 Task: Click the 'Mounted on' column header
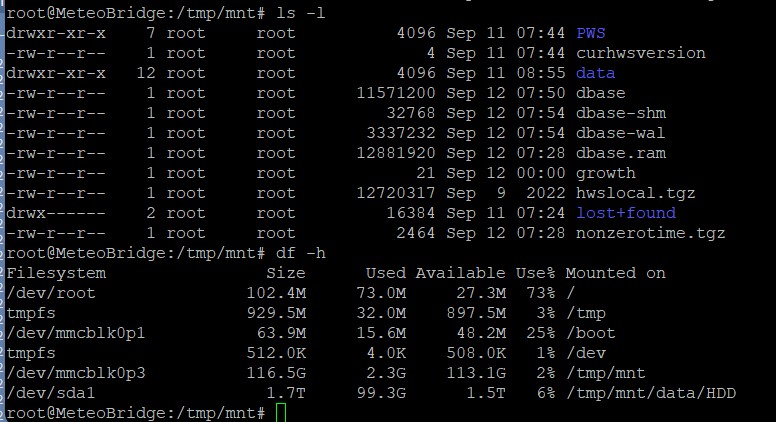[615, 273]
